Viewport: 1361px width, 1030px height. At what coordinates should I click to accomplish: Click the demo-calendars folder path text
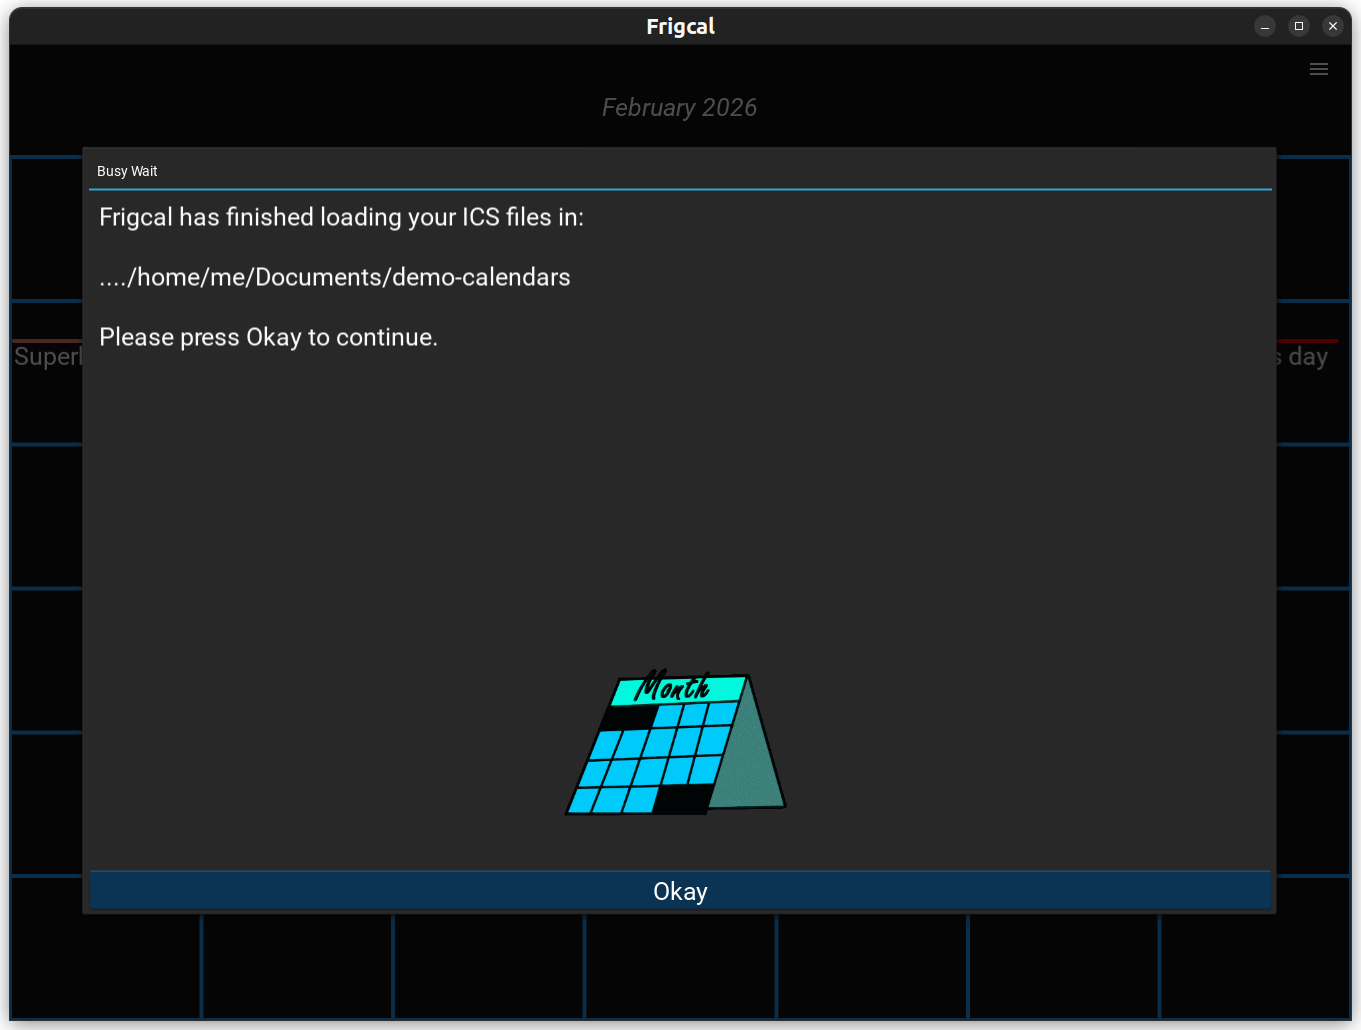click(334, 277)
